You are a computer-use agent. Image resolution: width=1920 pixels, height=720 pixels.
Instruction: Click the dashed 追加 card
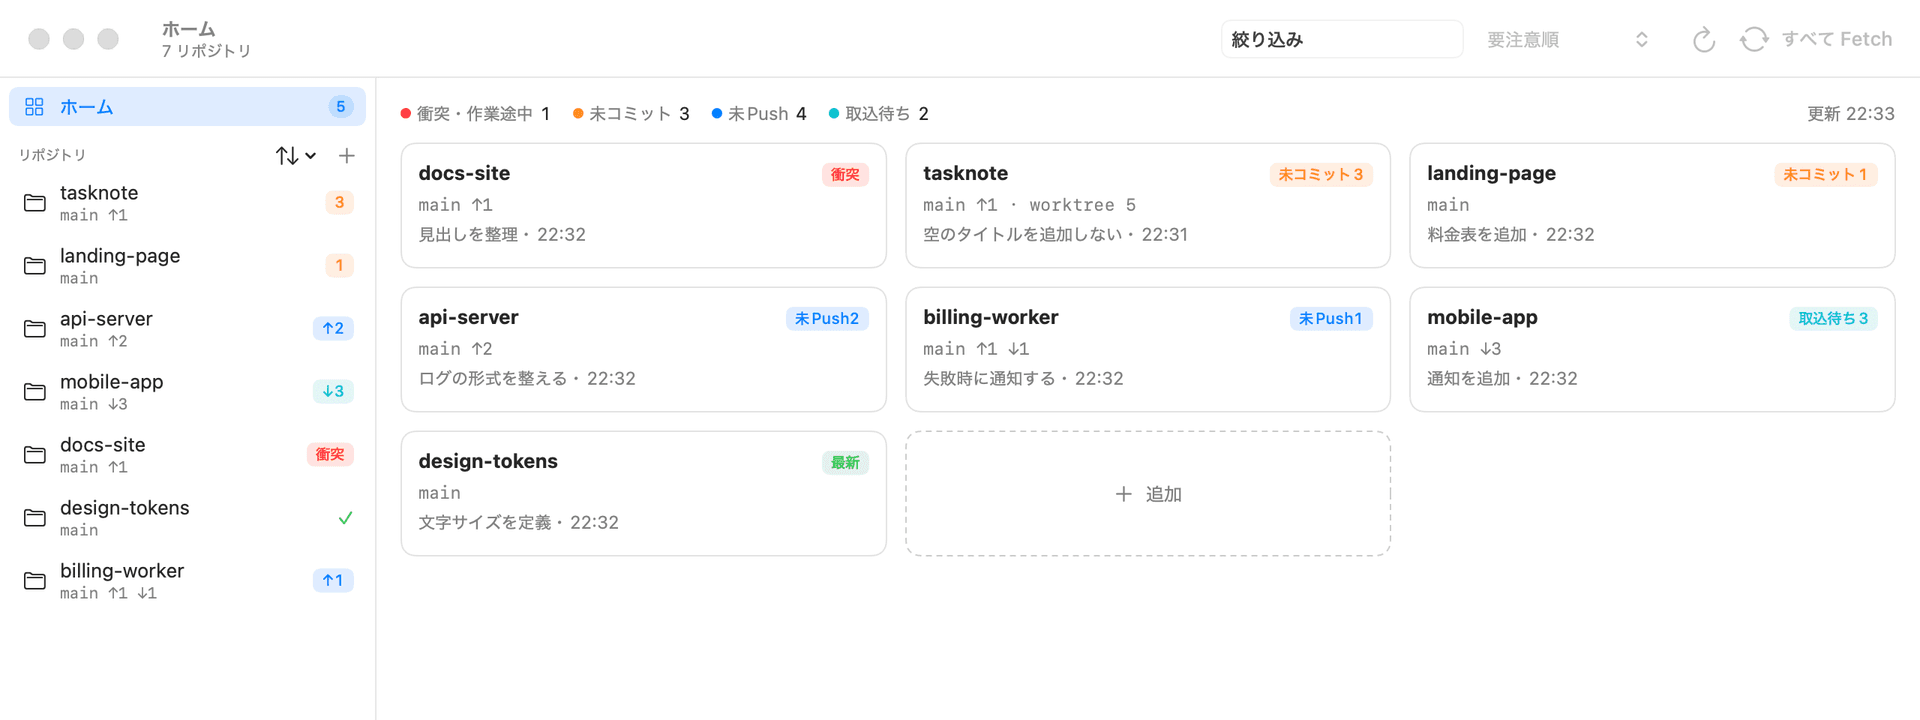click(1147, 493)
